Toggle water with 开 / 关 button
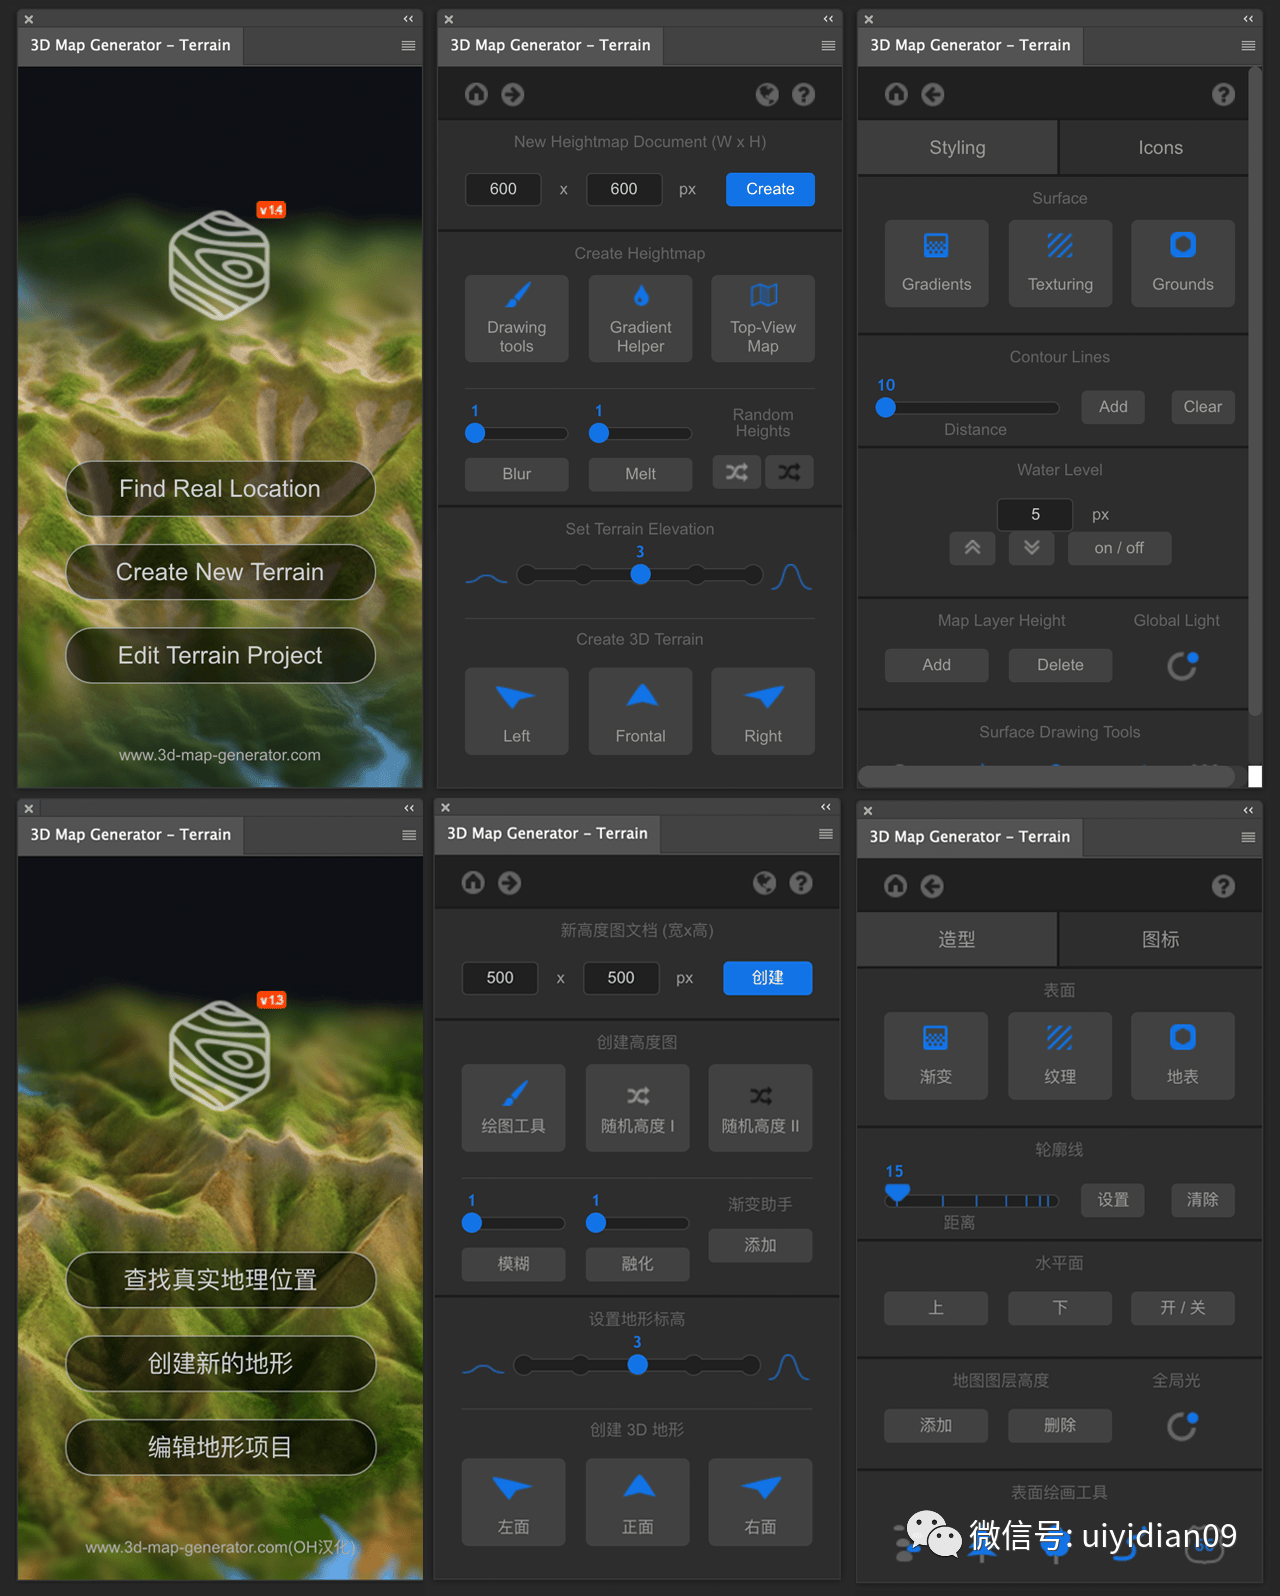1280x1596 pixels. pyautogui.click(x=1183, y=1308)
